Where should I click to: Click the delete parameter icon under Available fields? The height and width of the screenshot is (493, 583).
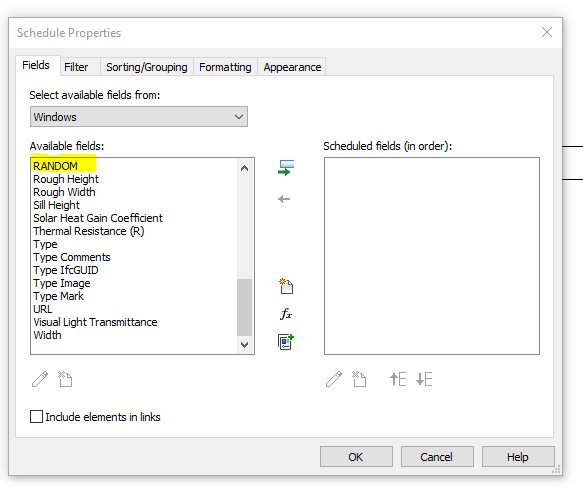tap(65, 379)
